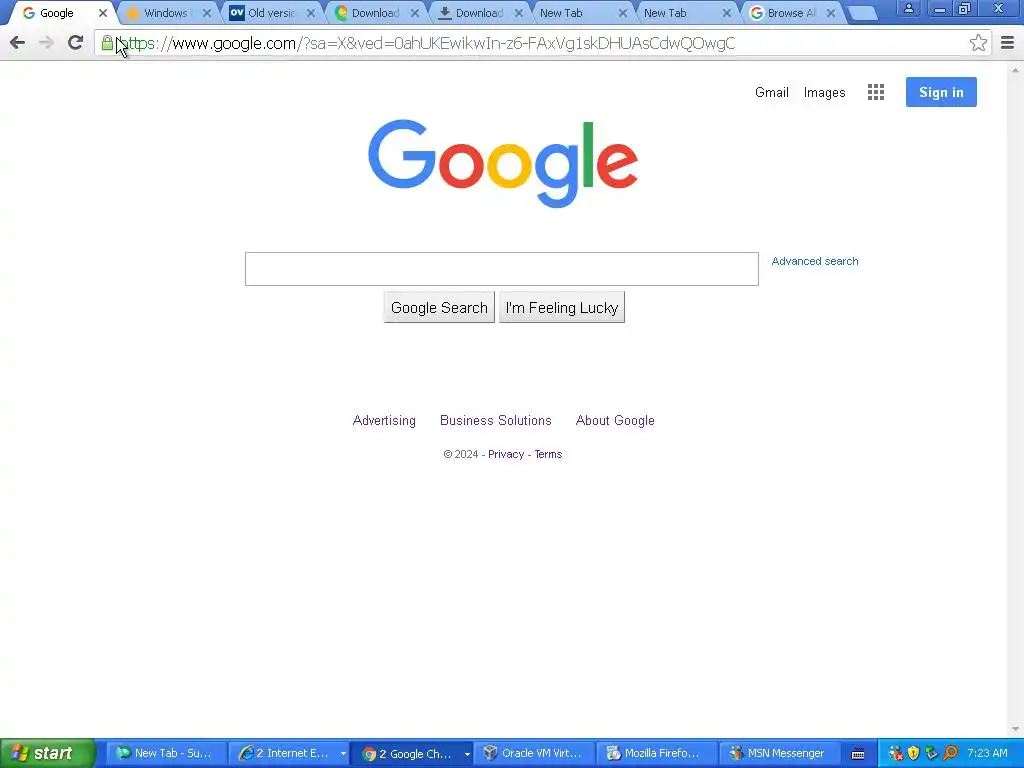Screen dimensions: 1024x768
Task: Switch to Mozilla Firefox in the taskbar
Action: point(656,754)
